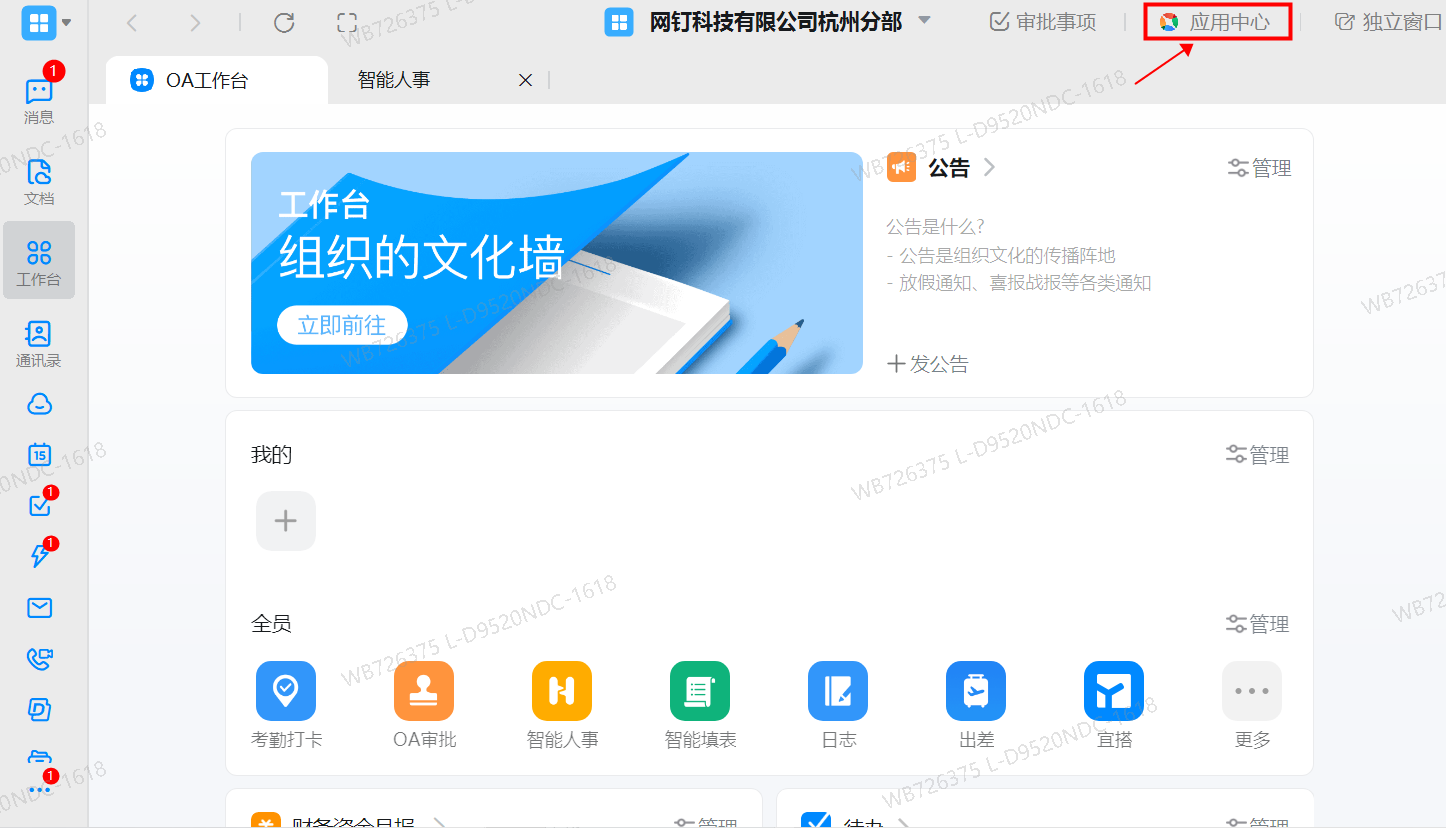Open the 智能填表 application

point(699,700)
